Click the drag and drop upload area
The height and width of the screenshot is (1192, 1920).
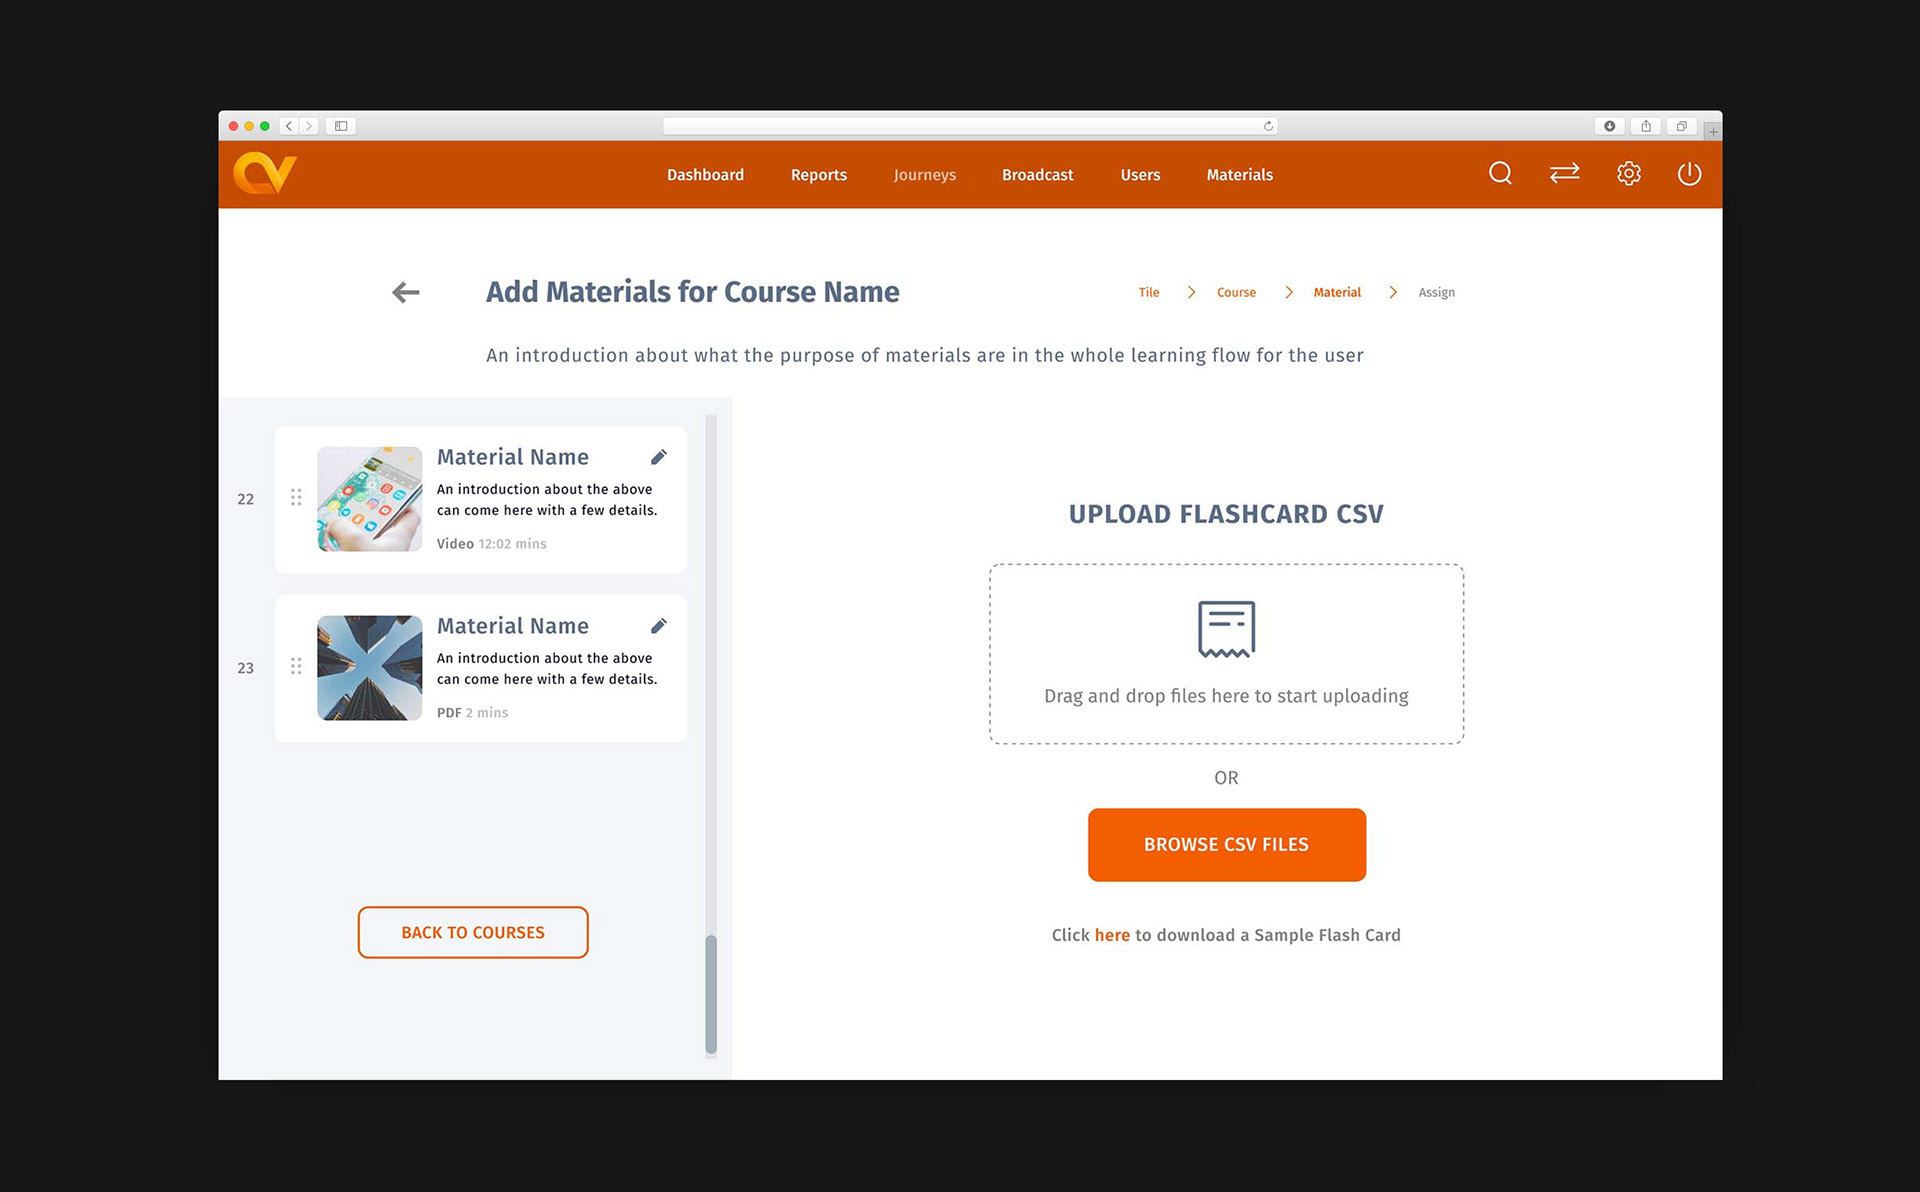1226,654
